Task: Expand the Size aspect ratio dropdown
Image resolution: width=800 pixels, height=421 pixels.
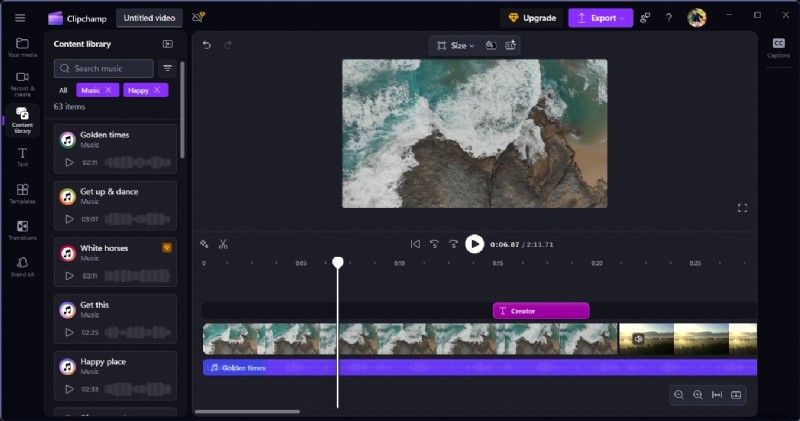Action: pyautogui.click(x=452, y=45)
